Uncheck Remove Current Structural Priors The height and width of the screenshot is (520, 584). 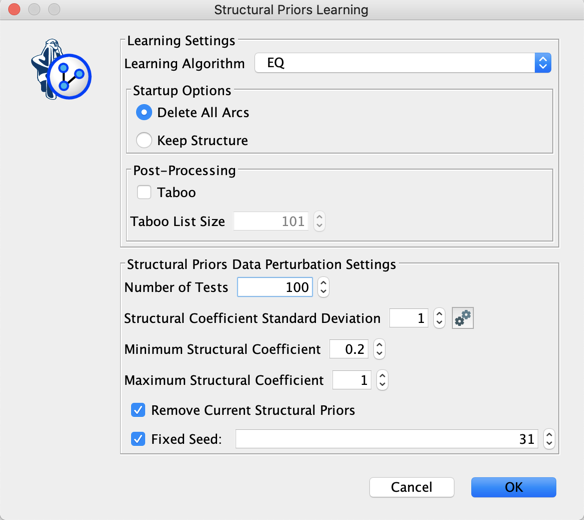138,410
